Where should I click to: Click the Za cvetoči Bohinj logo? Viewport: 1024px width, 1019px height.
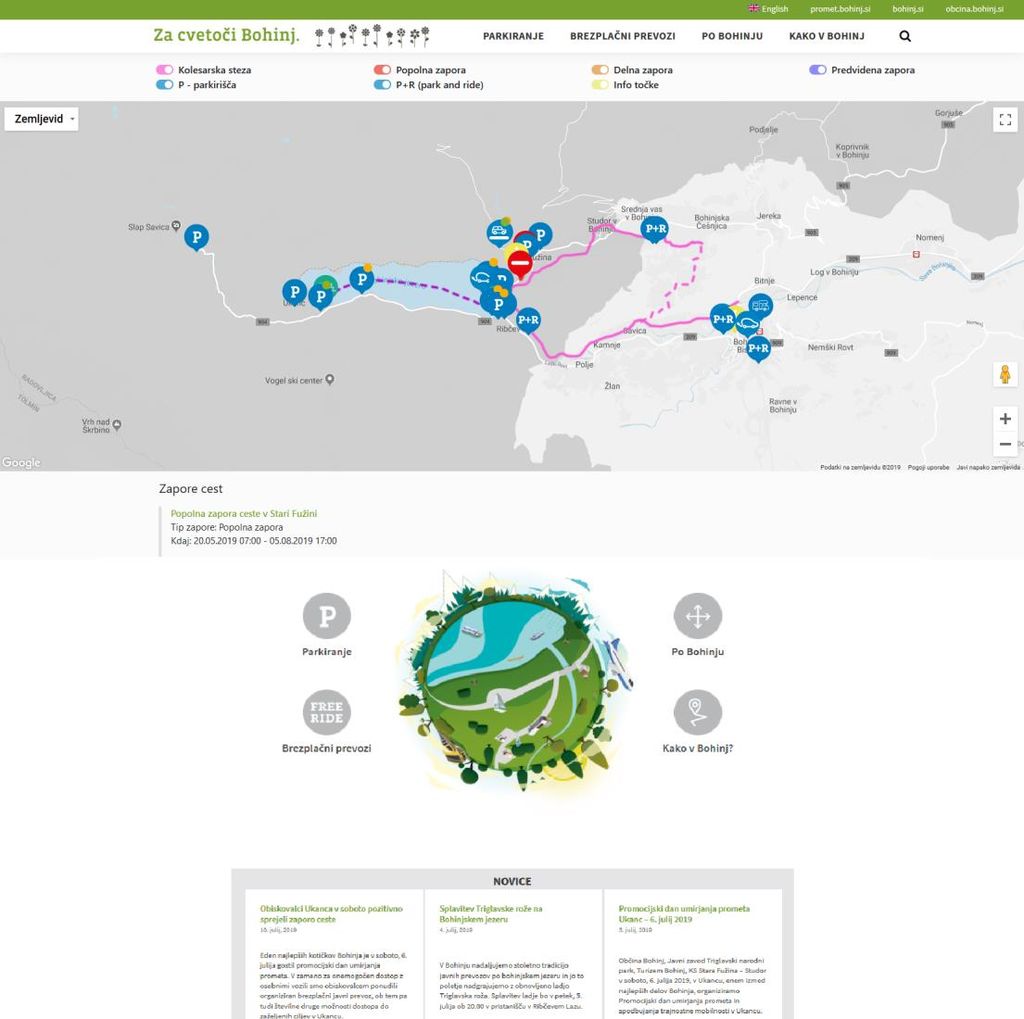tap(226, 35)
